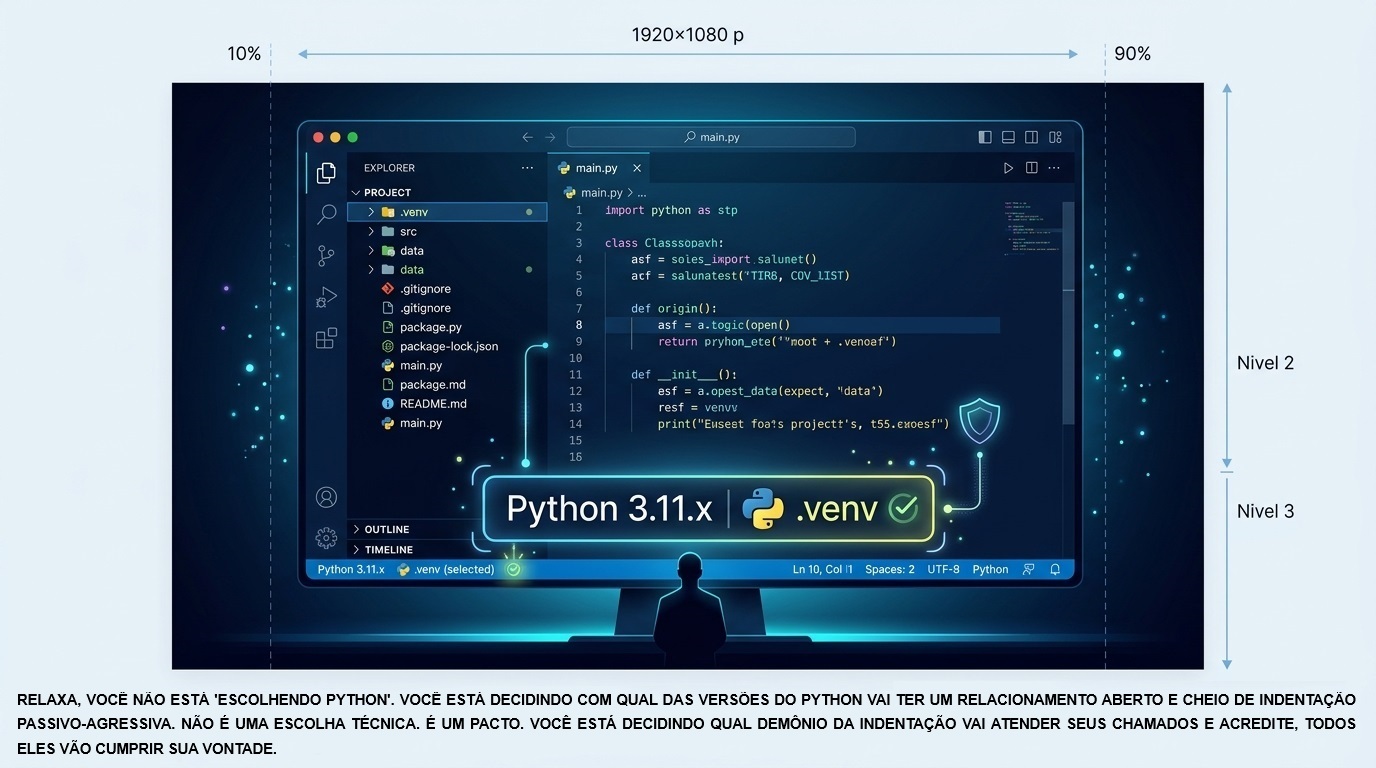
Task: Click the feedback icon beside the bell
Action: pyautogui.click(x=1028, y=569)
